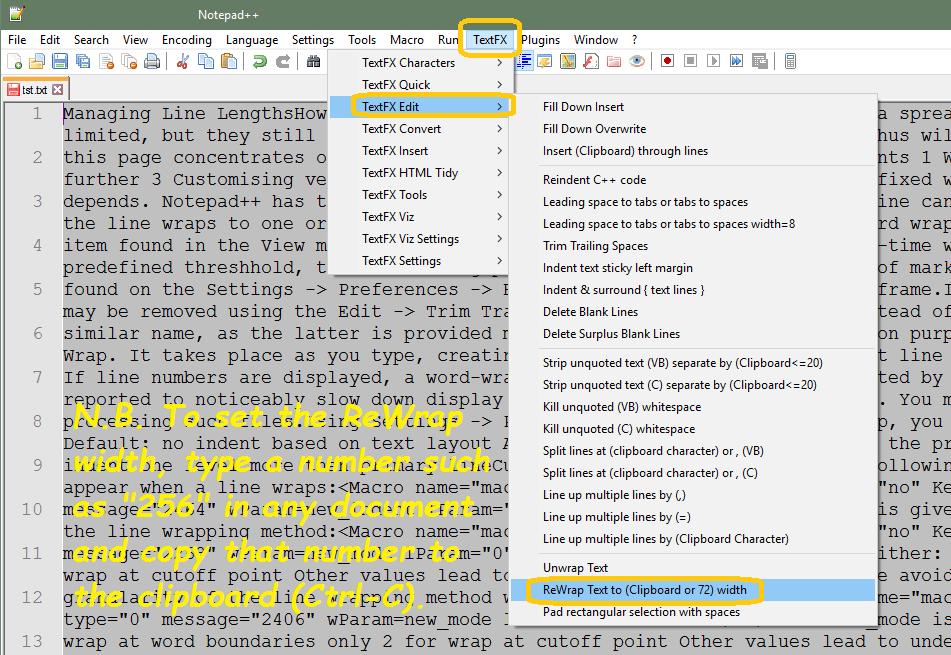Save the recorded macro icon
The width and height of the screenshot is (951, 655).
[759, 61]
